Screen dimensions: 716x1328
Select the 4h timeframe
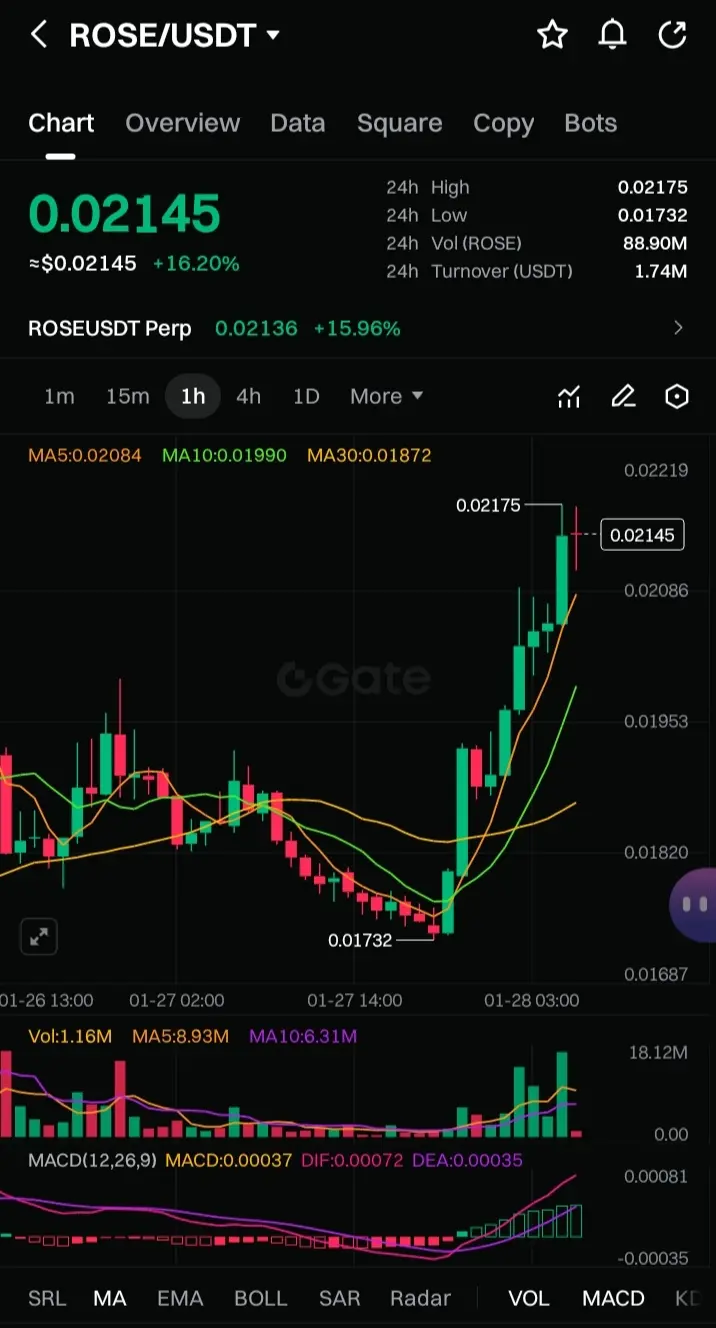tap(248, 396)
